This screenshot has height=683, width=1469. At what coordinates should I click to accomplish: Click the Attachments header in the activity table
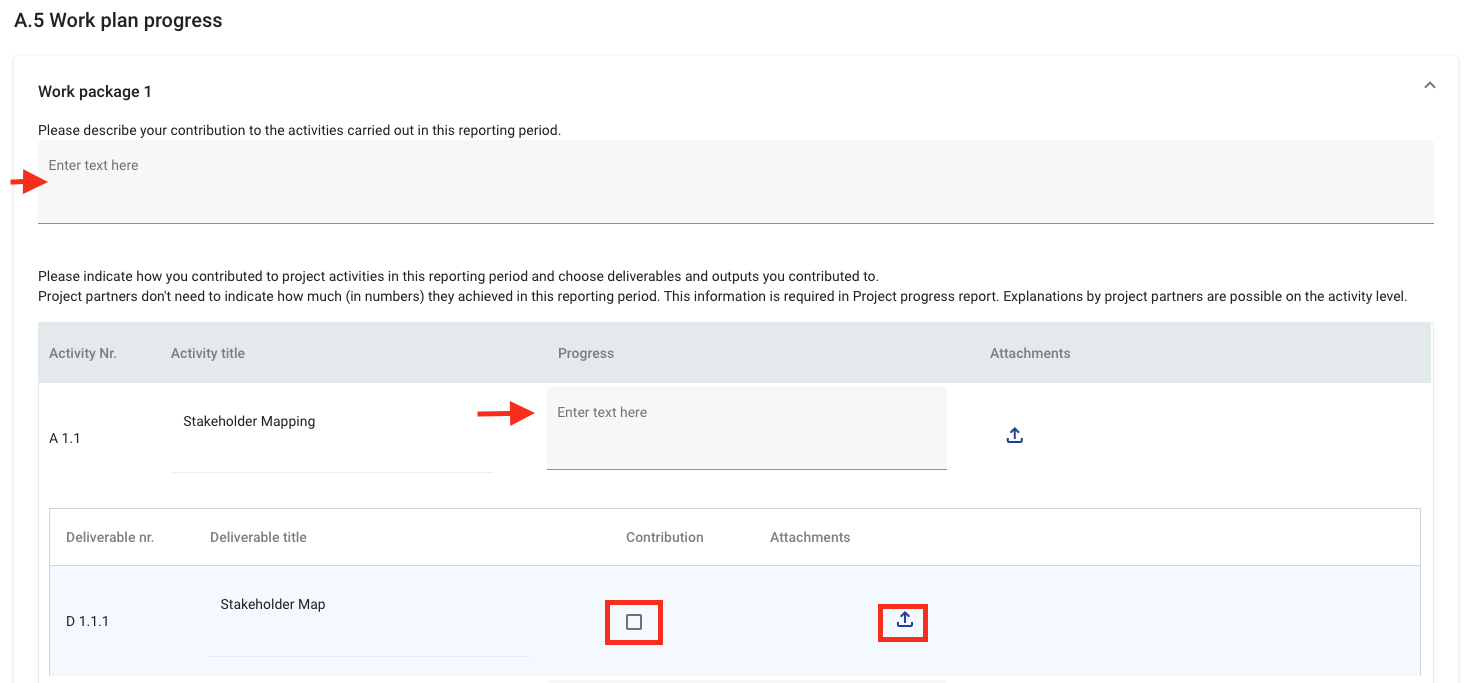pyautogui.click(x=1030, y=353)
